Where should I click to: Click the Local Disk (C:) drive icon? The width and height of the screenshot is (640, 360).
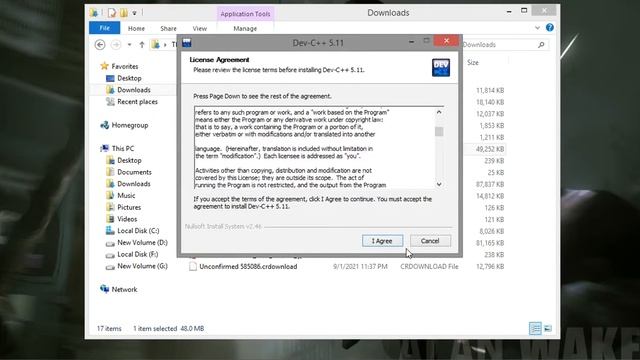[x=110, y=231]
